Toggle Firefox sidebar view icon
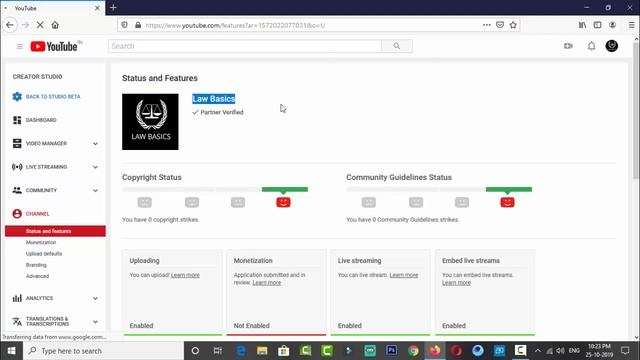This screenshot has width=640, height=360. tap(598, 25)
